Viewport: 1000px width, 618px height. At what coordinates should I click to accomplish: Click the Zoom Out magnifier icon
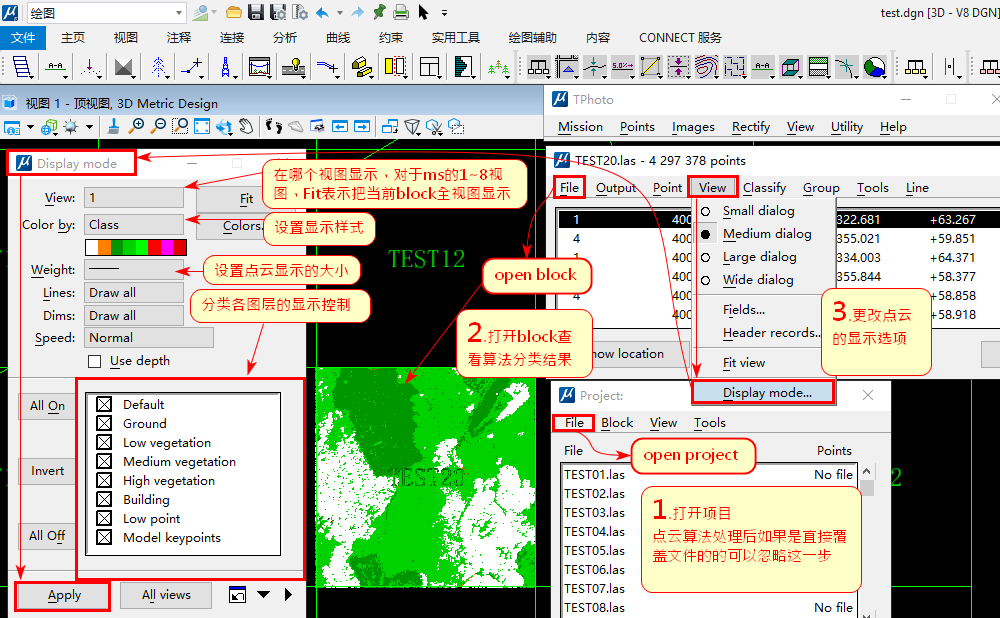pyautogui.click(x=158, y=126)
